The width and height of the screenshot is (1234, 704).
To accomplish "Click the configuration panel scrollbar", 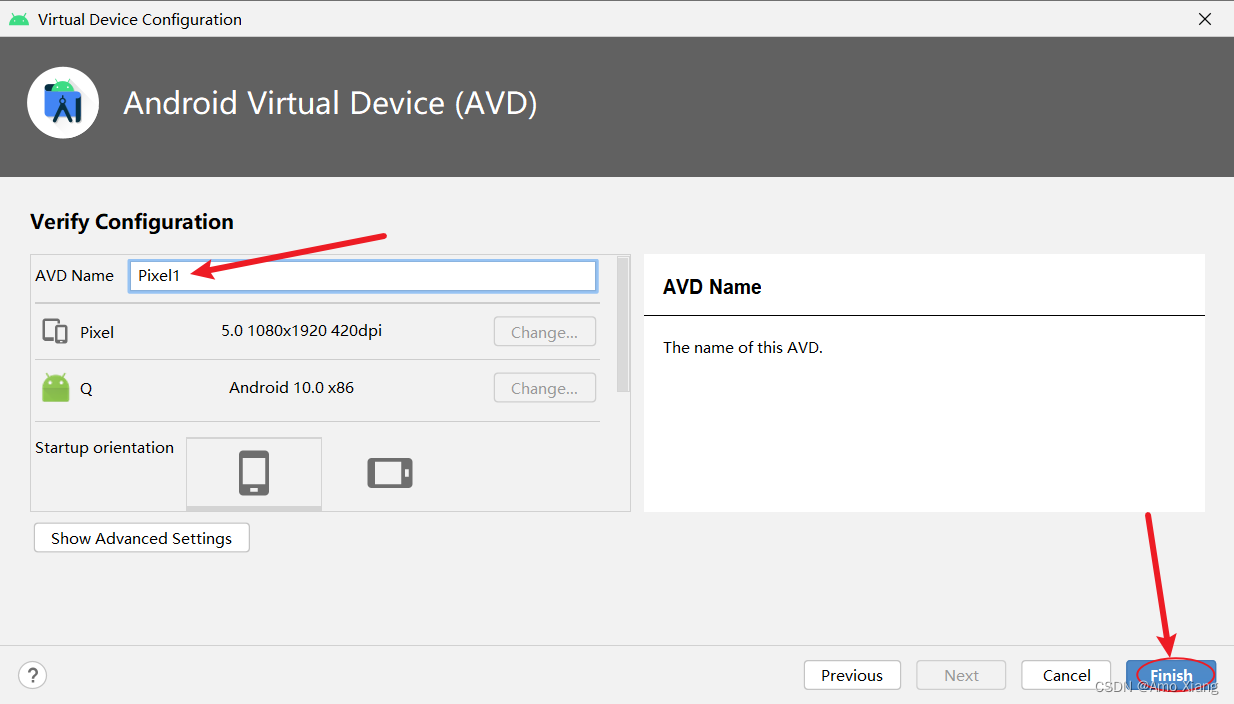I will (x=623, y=324).
